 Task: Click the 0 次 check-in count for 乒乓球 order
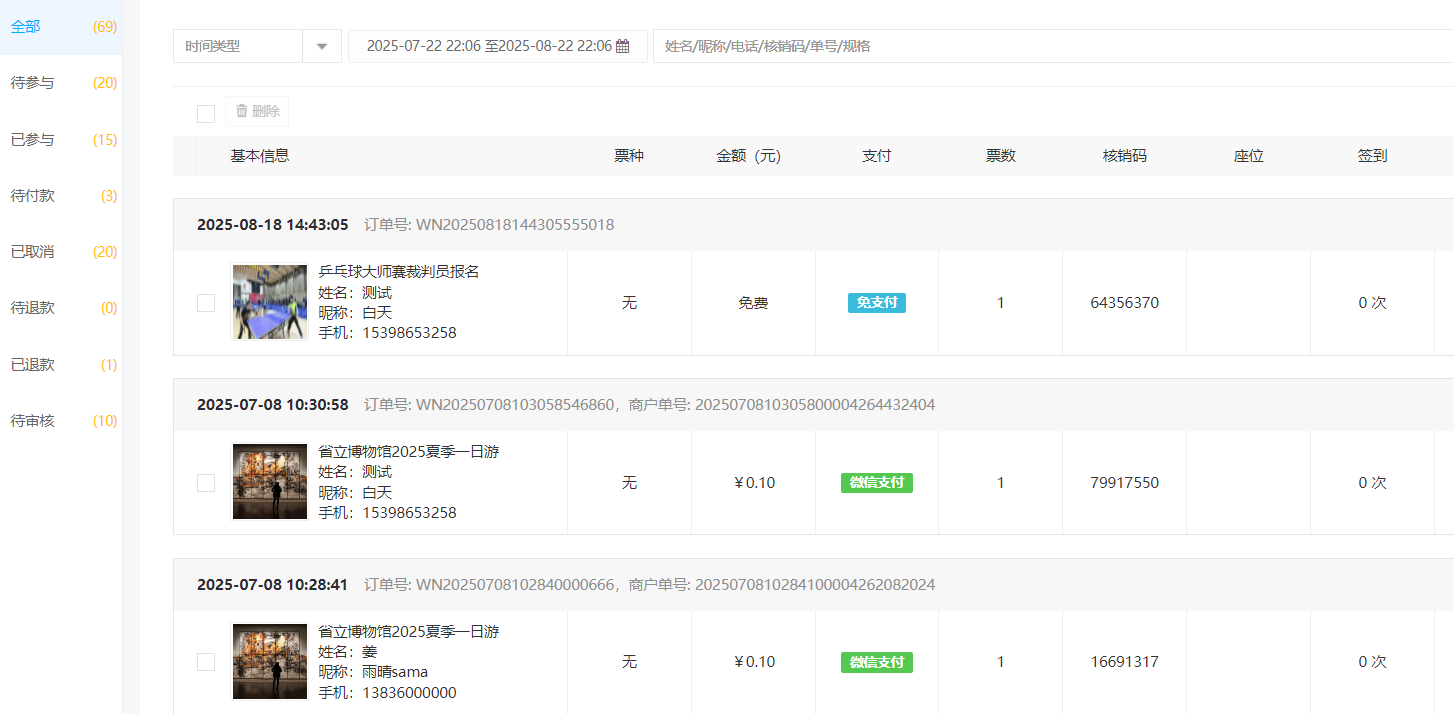[x=1373, y=303]
